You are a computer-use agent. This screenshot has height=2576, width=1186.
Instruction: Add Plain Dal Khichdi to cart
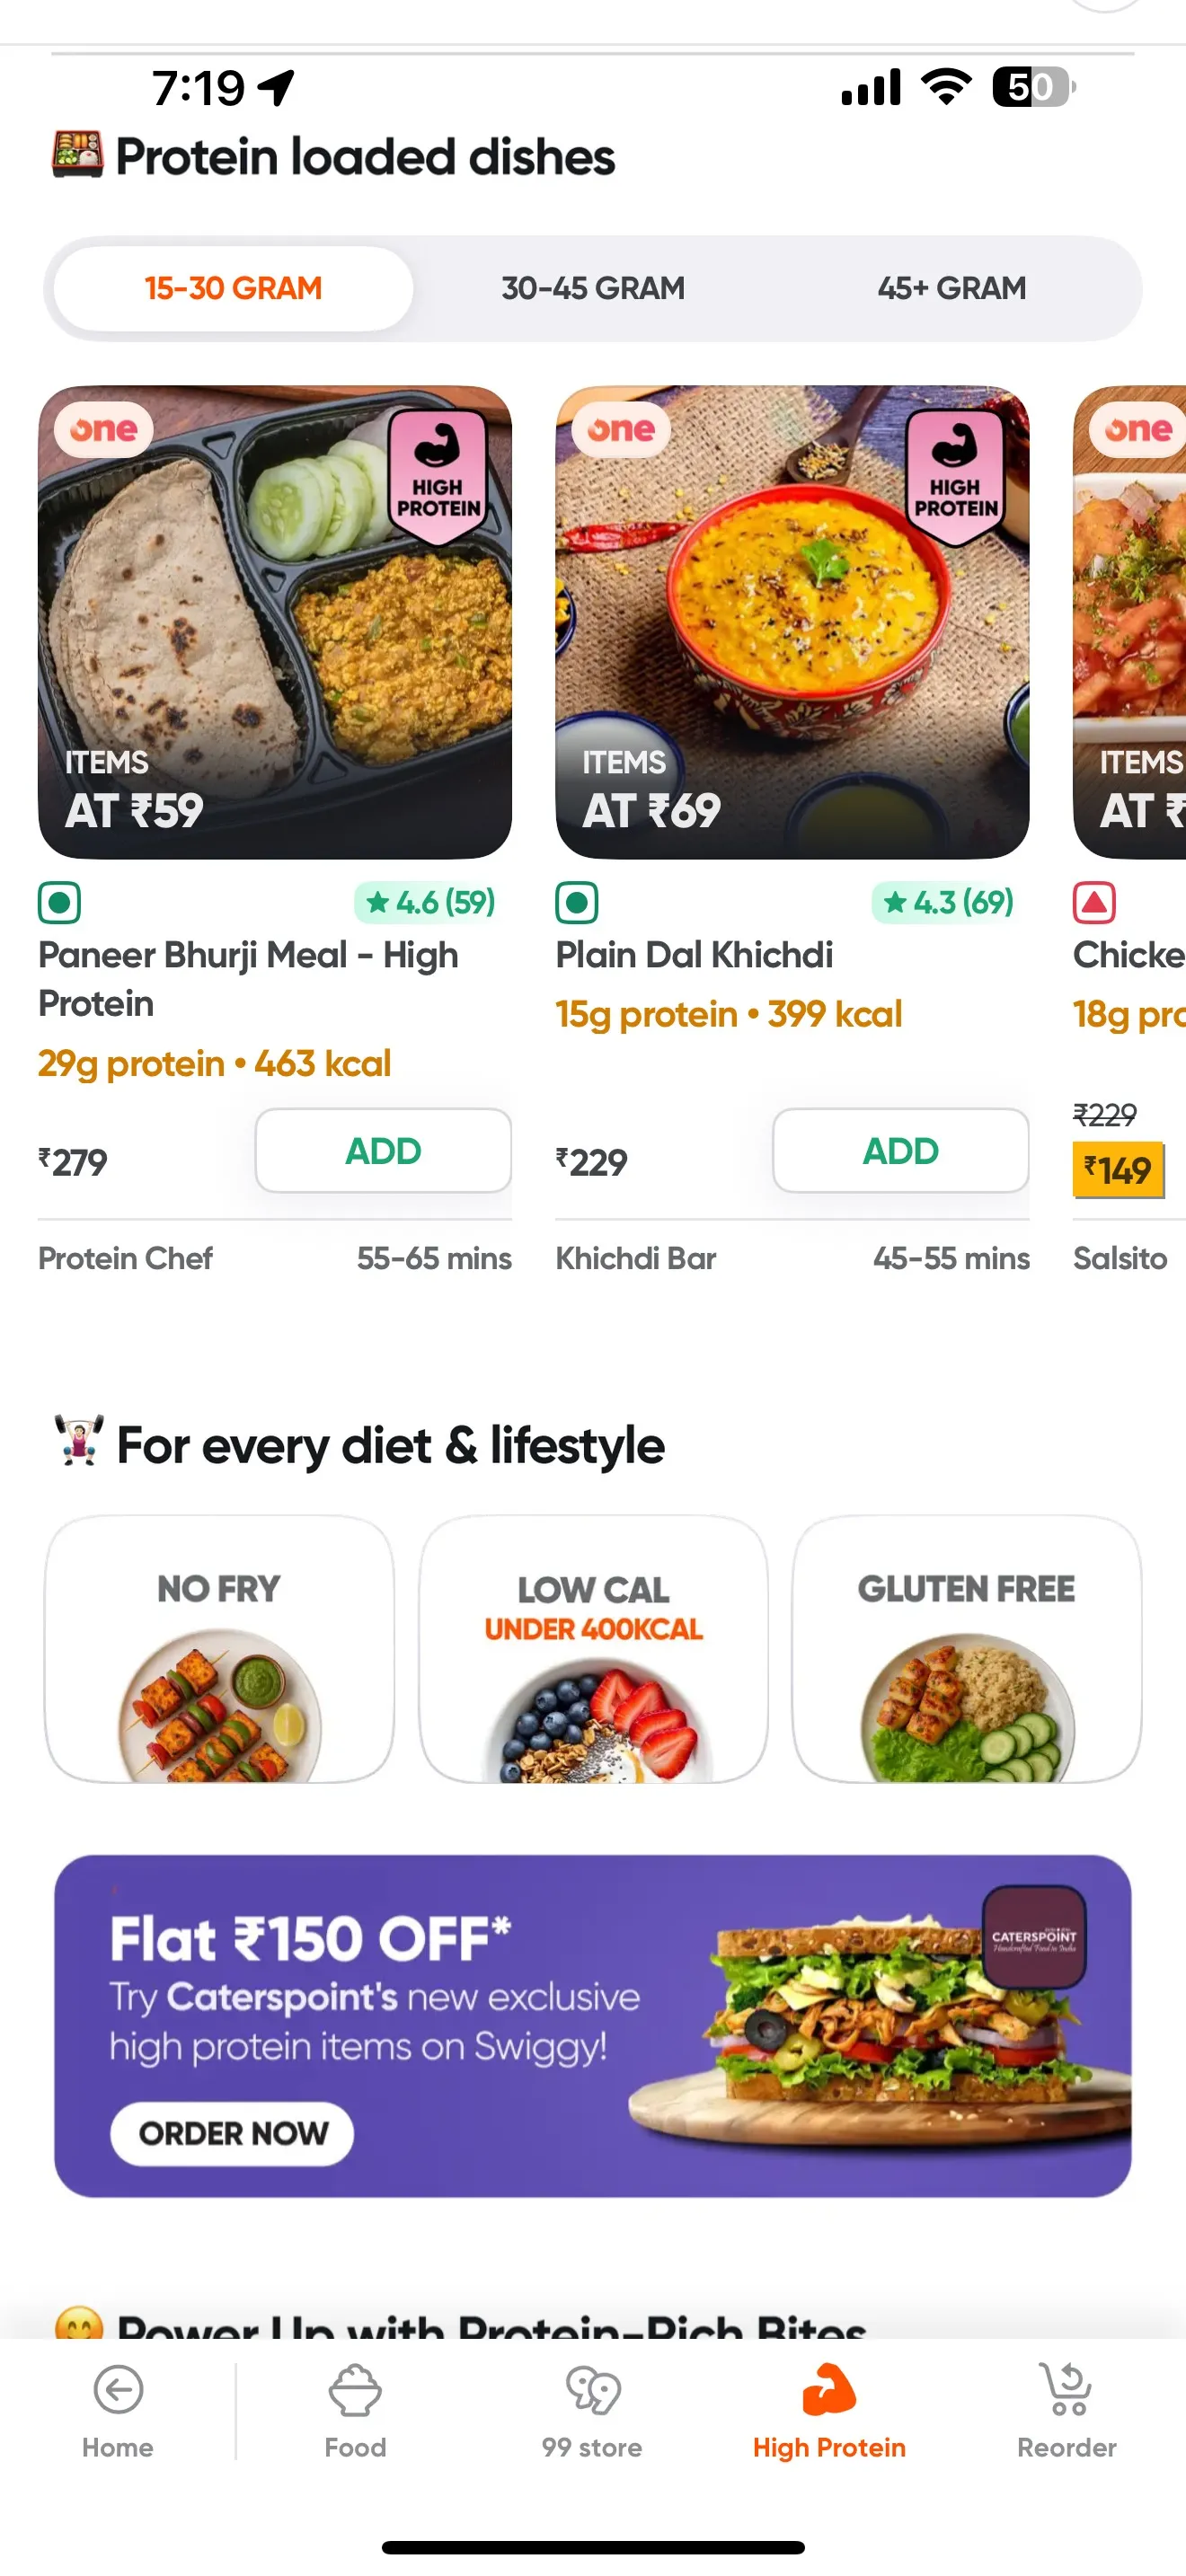(x=900, y=1151)
